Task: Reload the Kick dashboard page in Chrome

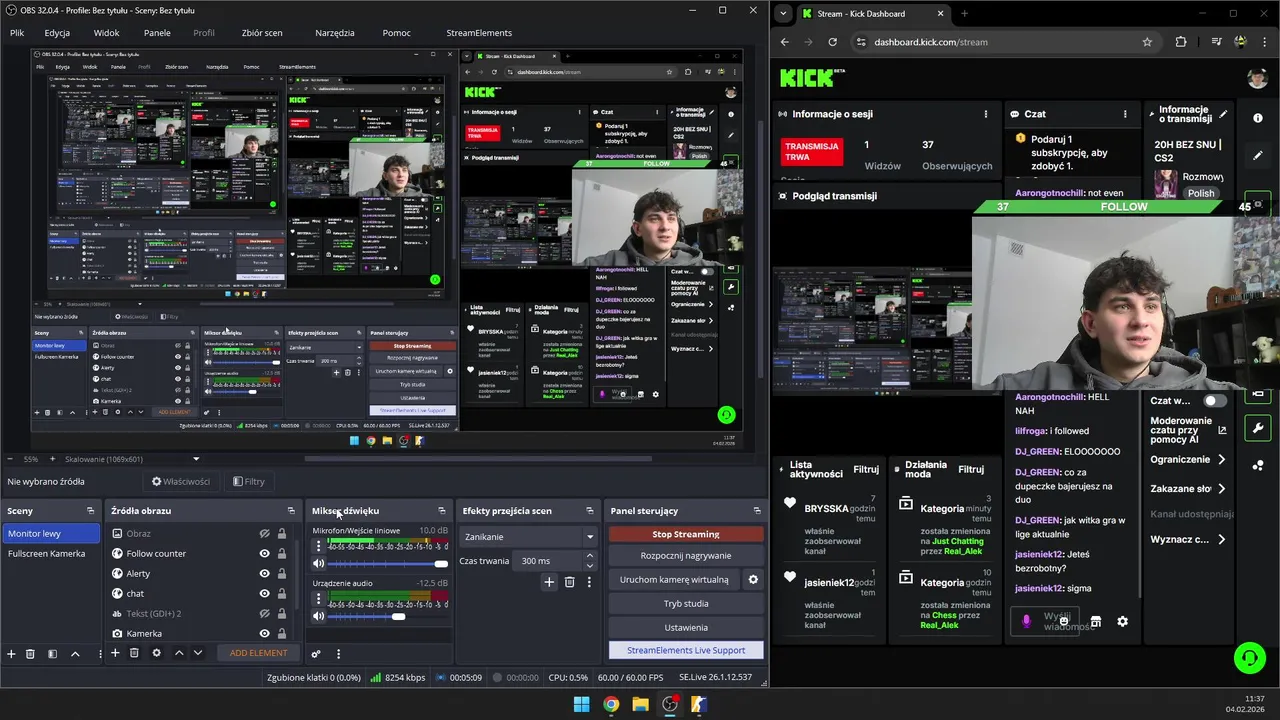Action: pyautogui.click(x=833, y=42)
